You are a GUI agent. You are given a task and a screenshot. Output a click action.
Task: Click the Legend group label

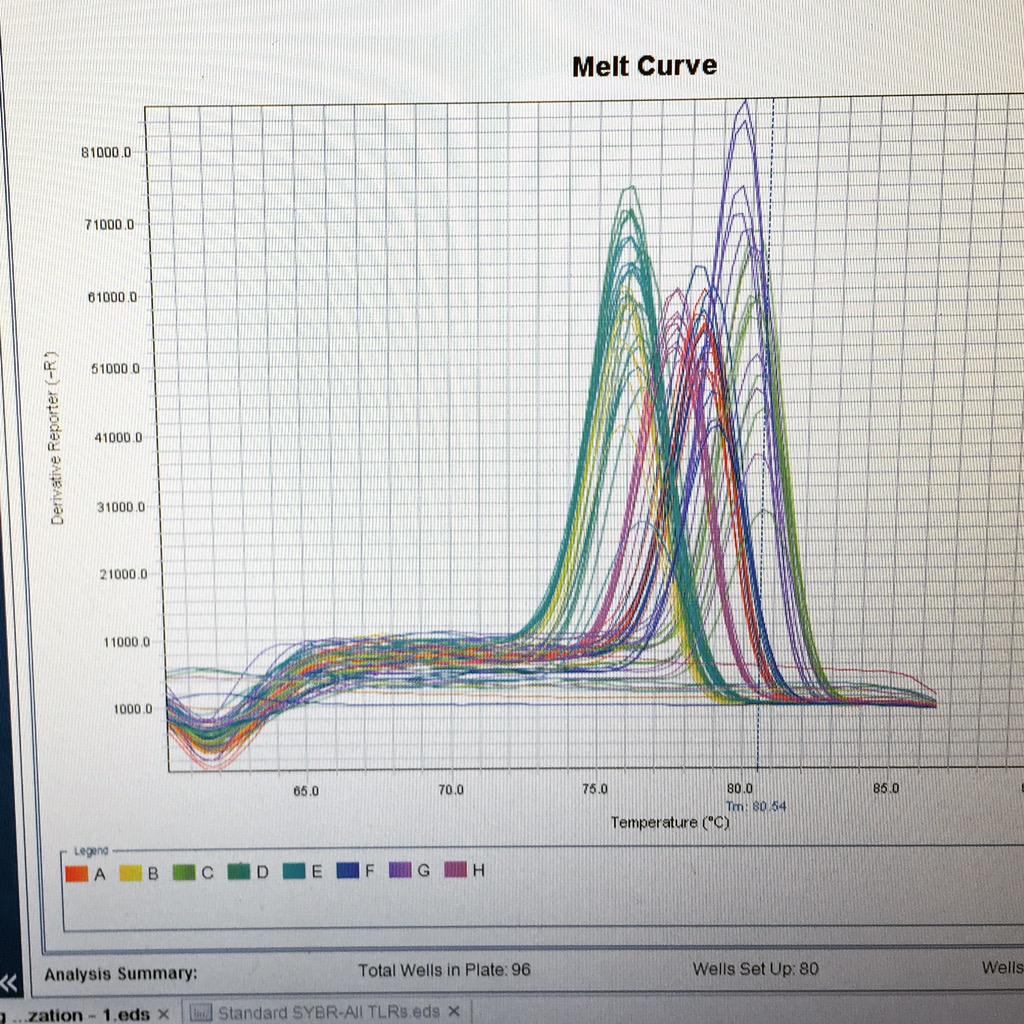pos(91,851)
